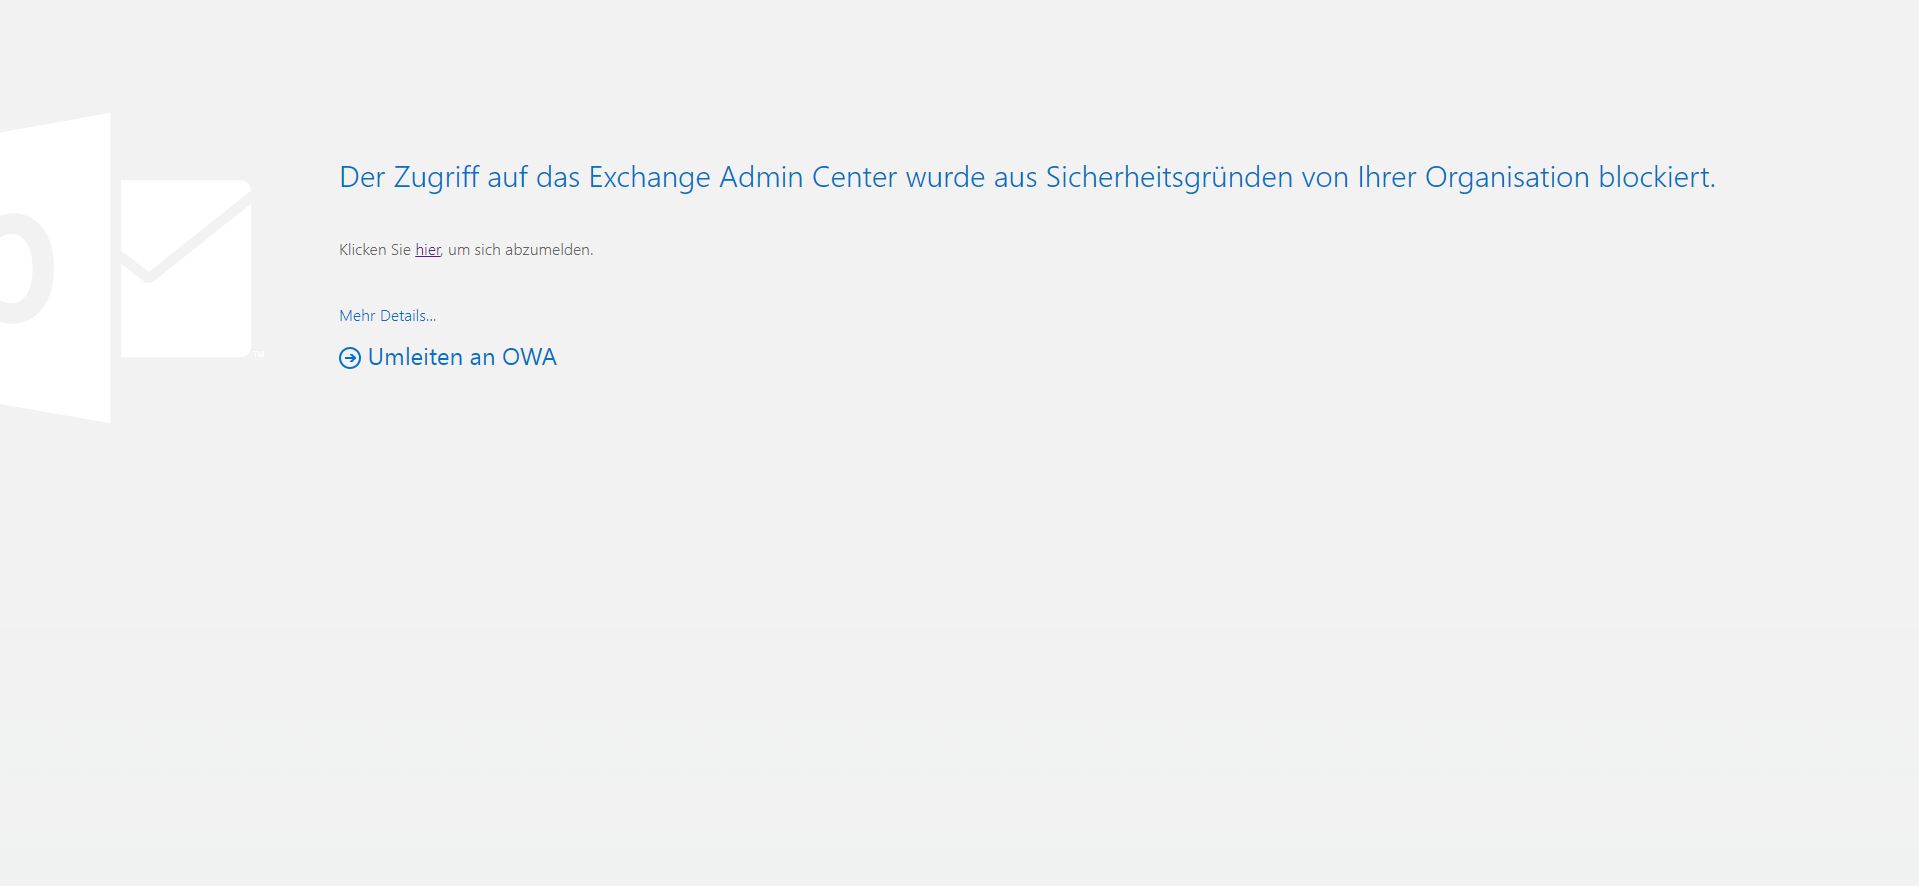
Task: Click 'Der' at the heading start
Action: pyautogui.click(x=362, y=177)
